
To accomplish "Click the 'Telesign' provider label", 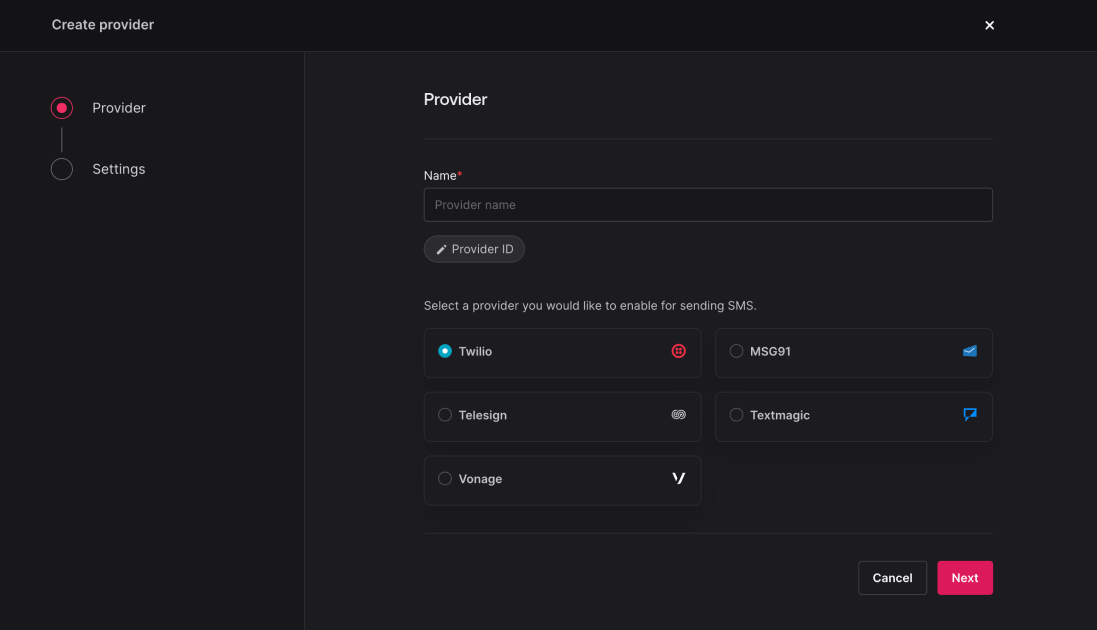I will tap(483, 415).
